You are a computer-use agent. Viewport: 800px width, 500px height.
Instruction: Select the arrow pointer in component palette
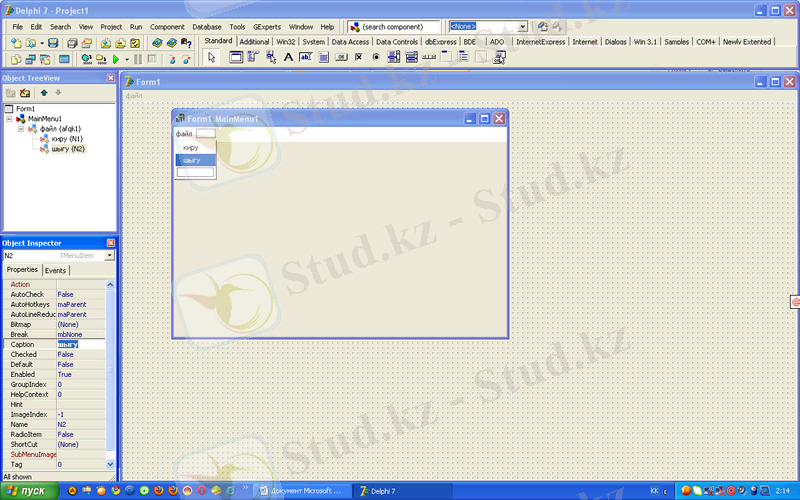pos(211,58)
